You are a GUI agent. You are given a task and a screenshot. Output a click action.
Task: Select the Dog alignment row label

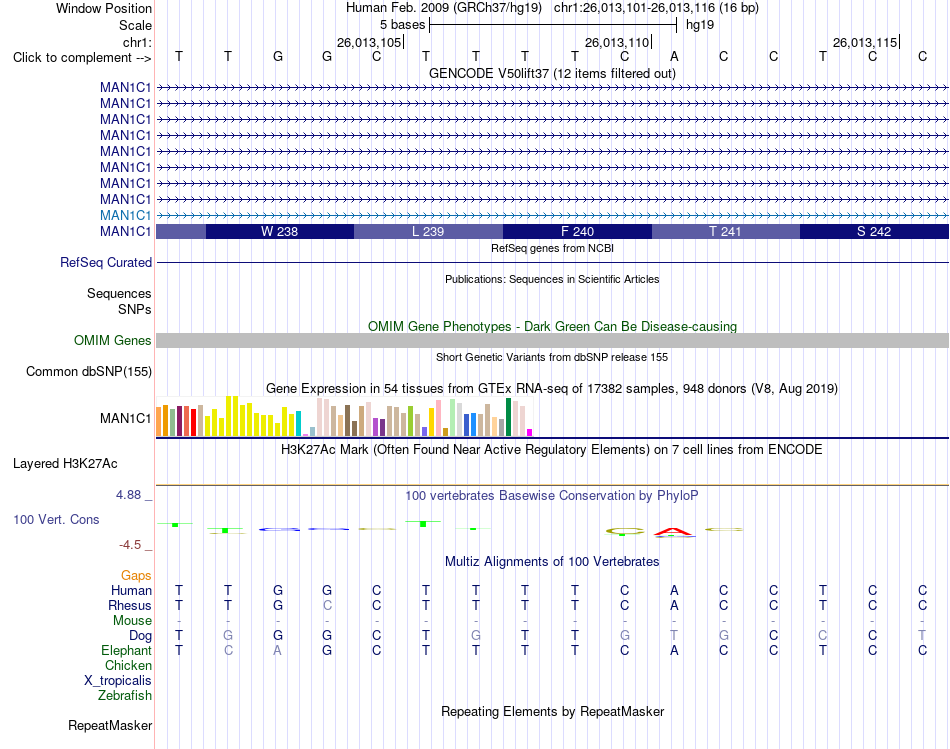[140, 636]
